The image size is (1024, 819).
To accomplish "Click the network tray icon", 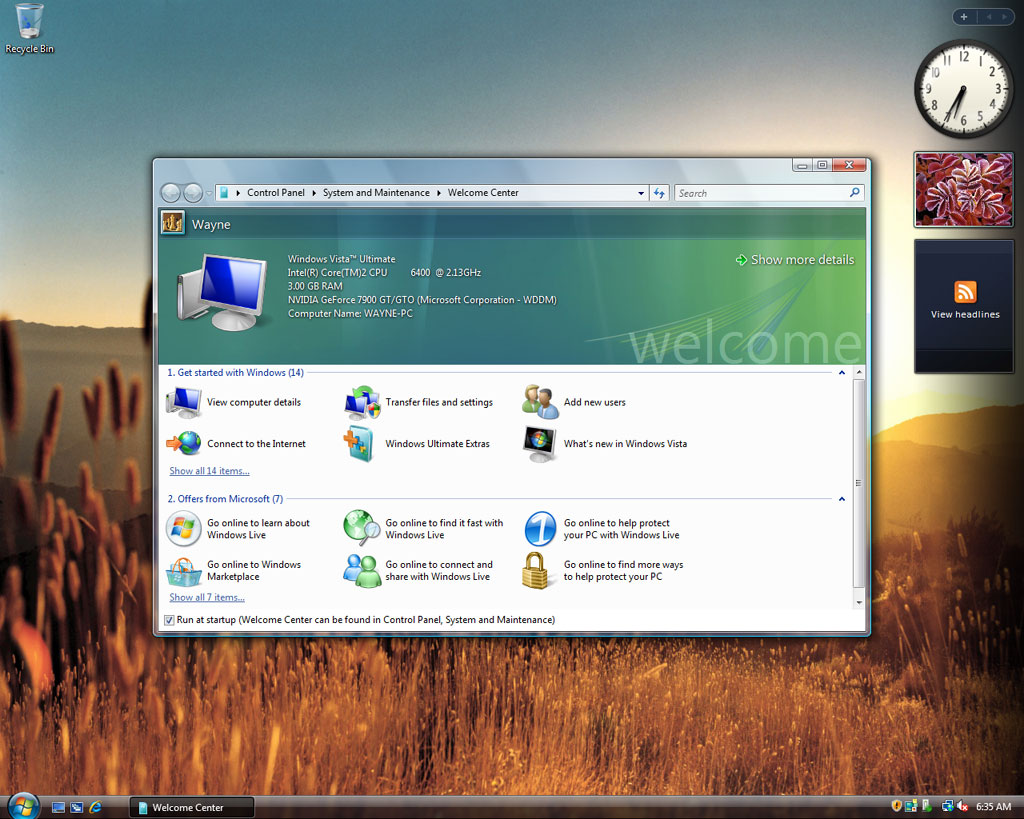I will click(947, 807).
